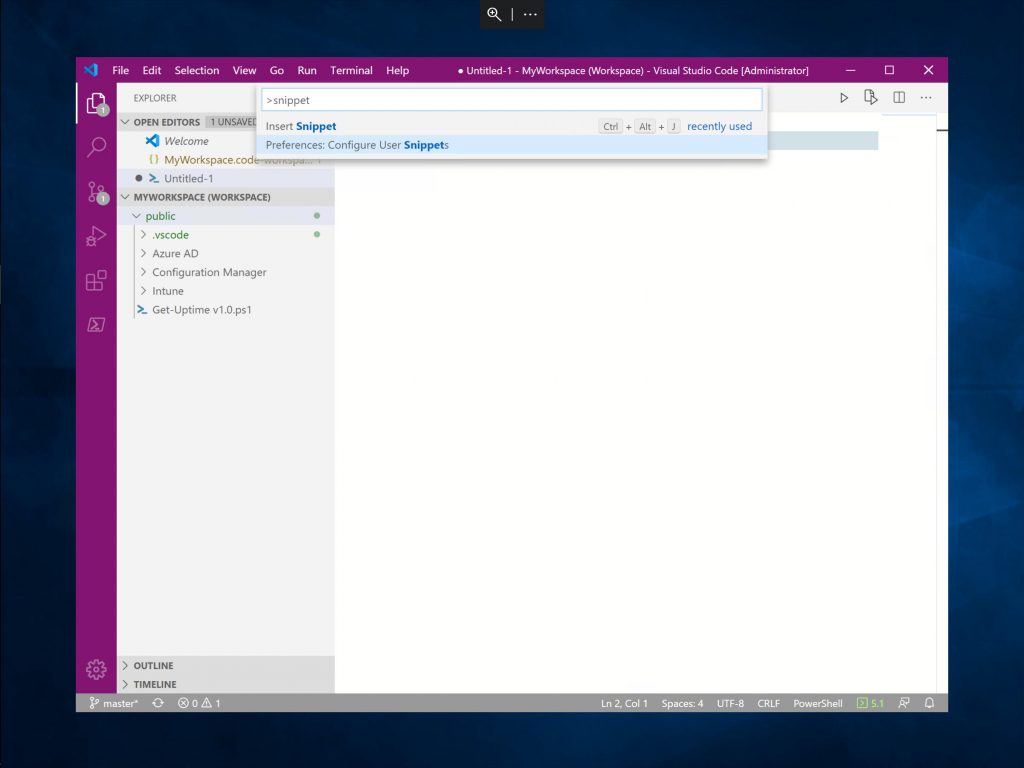Open the Edit menu
1024x768 pixels.
point(152,71)
